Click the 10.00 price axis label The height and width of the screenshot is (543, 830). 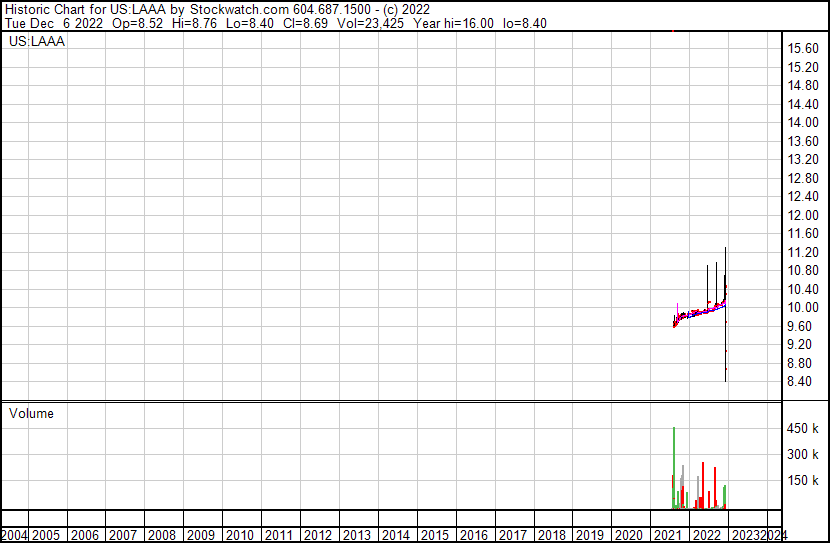tap(804, 308)
